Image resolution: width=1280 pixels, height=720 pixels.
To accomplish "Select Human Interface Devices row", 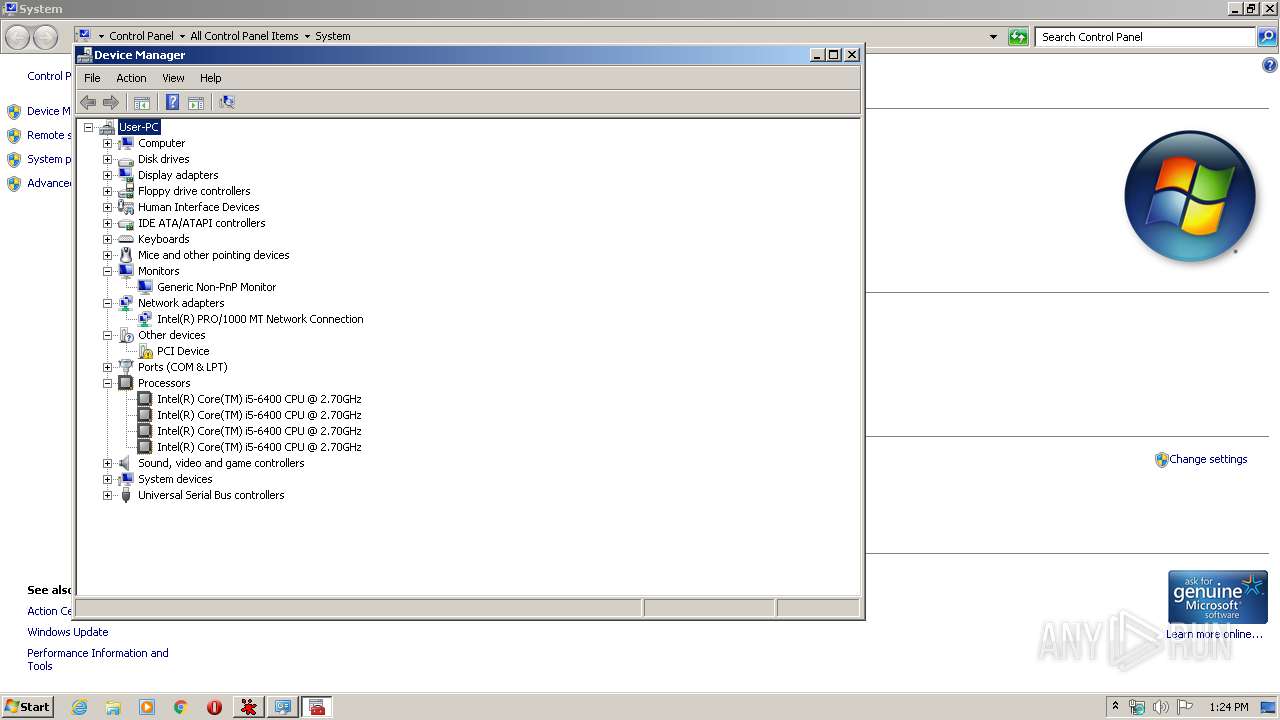I will (x=198, y=207).
